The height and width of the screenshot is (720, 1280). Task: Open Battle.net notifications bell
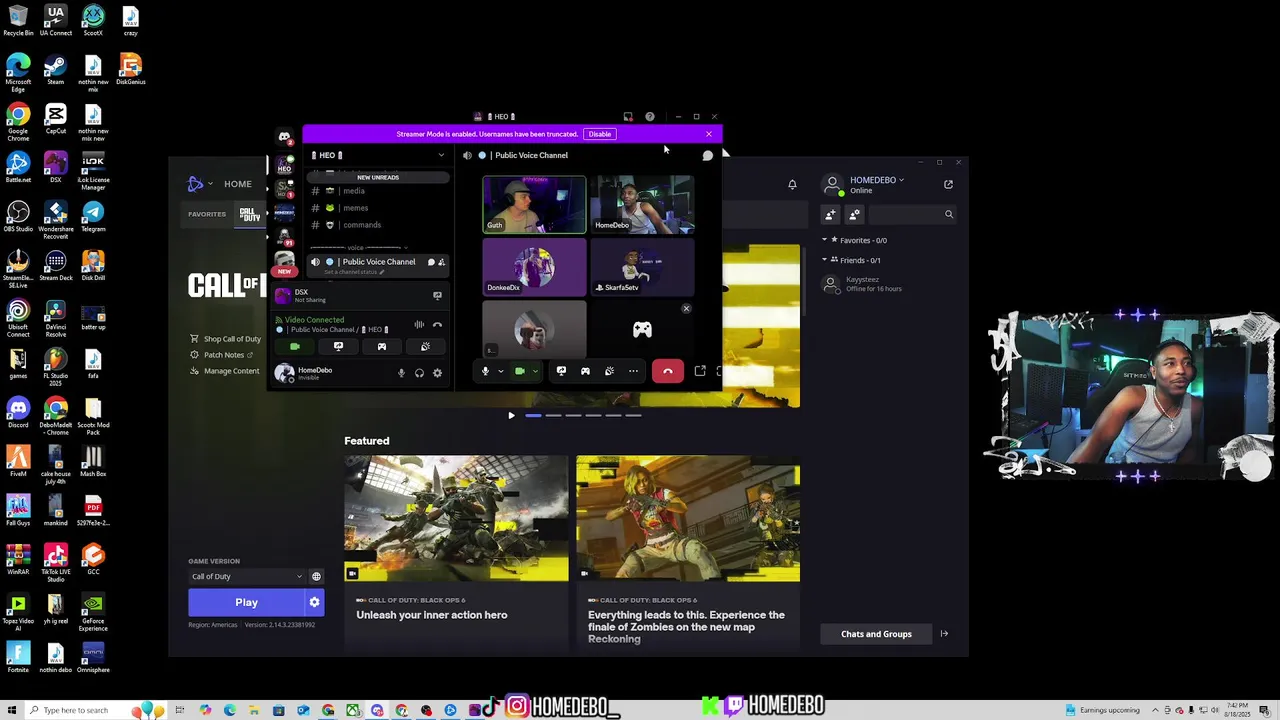[x=792, y=184]
